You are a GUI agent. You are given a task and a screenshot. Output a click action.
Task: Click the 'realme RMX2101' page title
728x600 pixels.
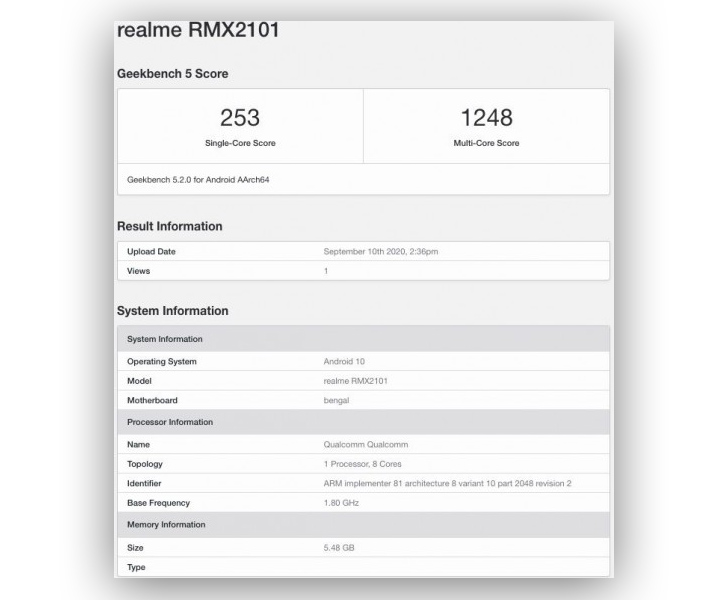click(x=198, y=30)
